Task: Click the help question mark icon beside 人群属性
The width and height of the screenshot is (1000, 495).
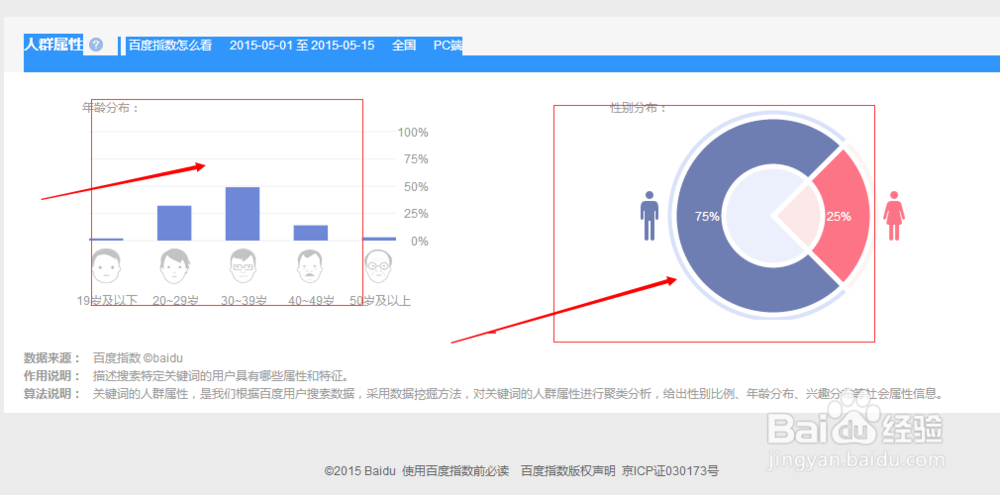Action: coord(96,45)
